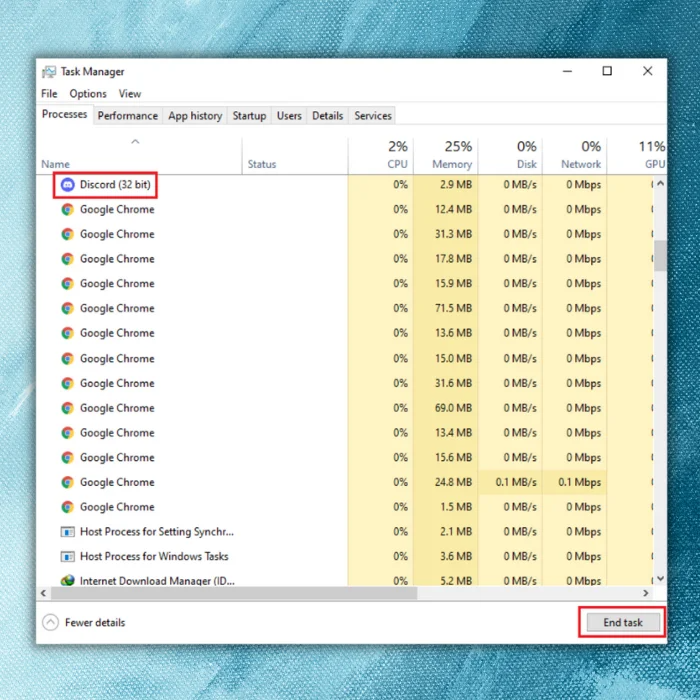
Task: Select the Processes tab
Action: [x=65, y=114]
